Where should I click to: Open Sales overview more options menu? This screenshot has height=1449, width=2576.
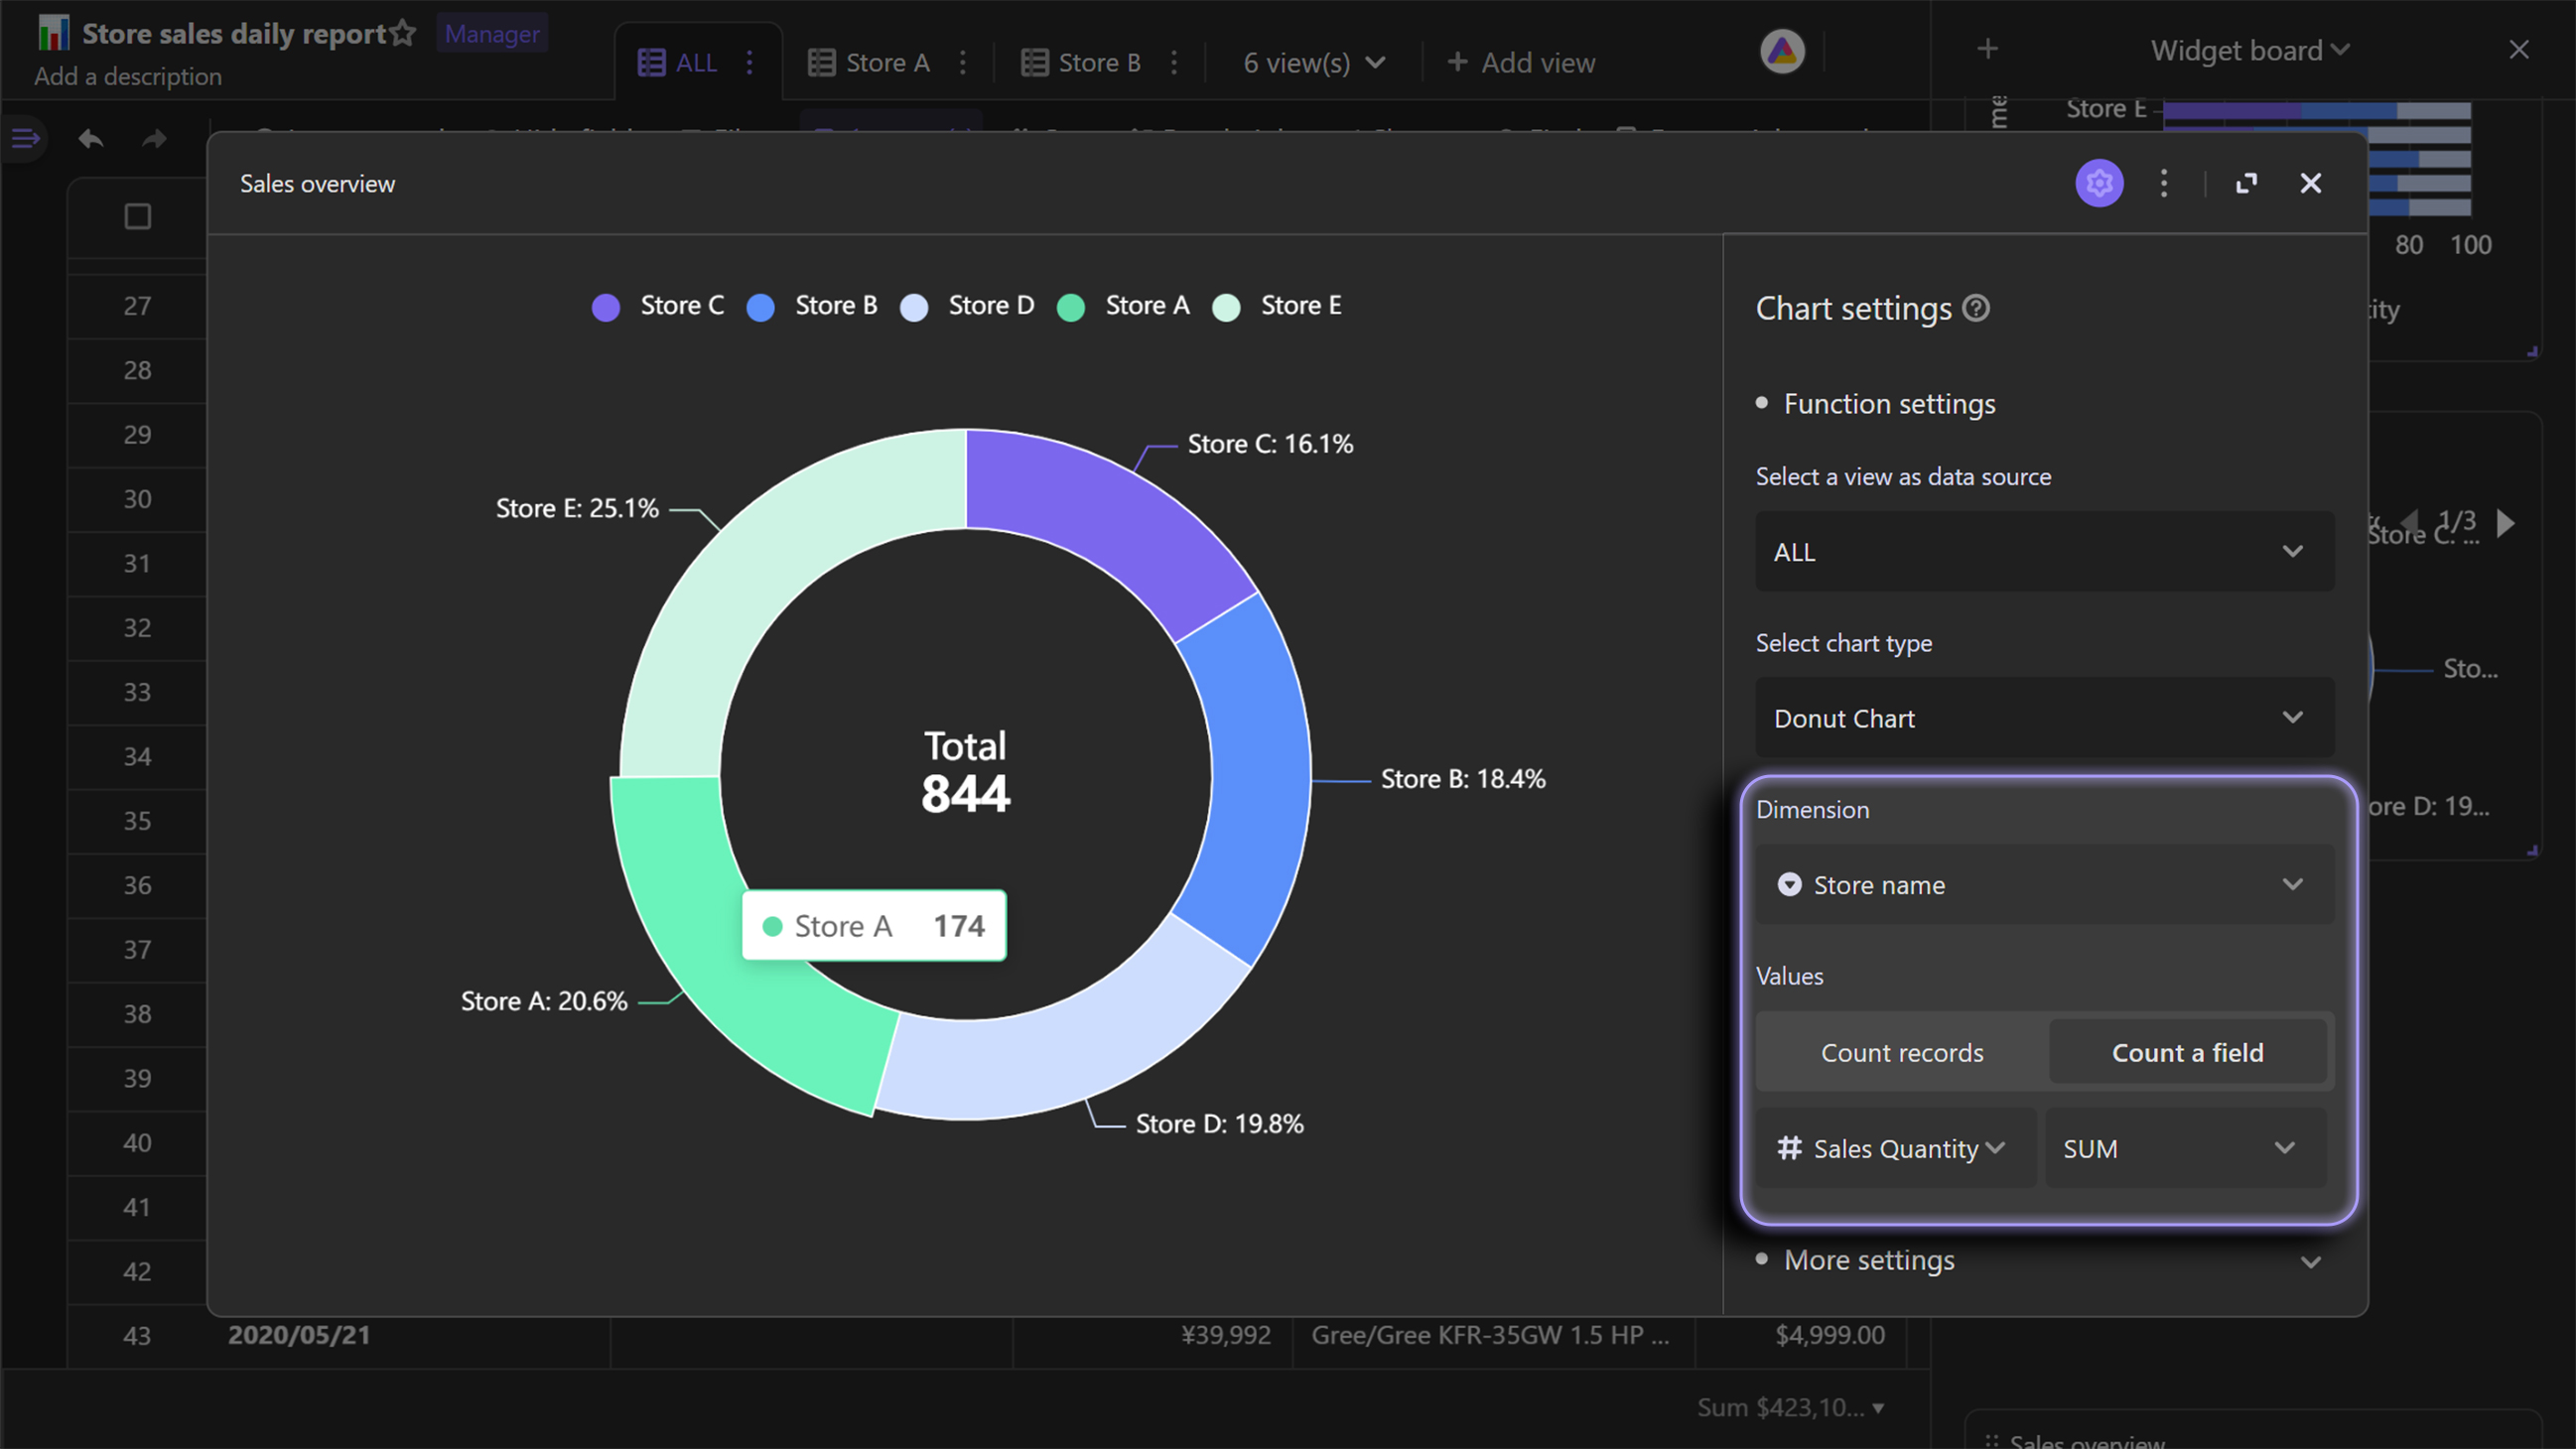[x=2164, y=183]
